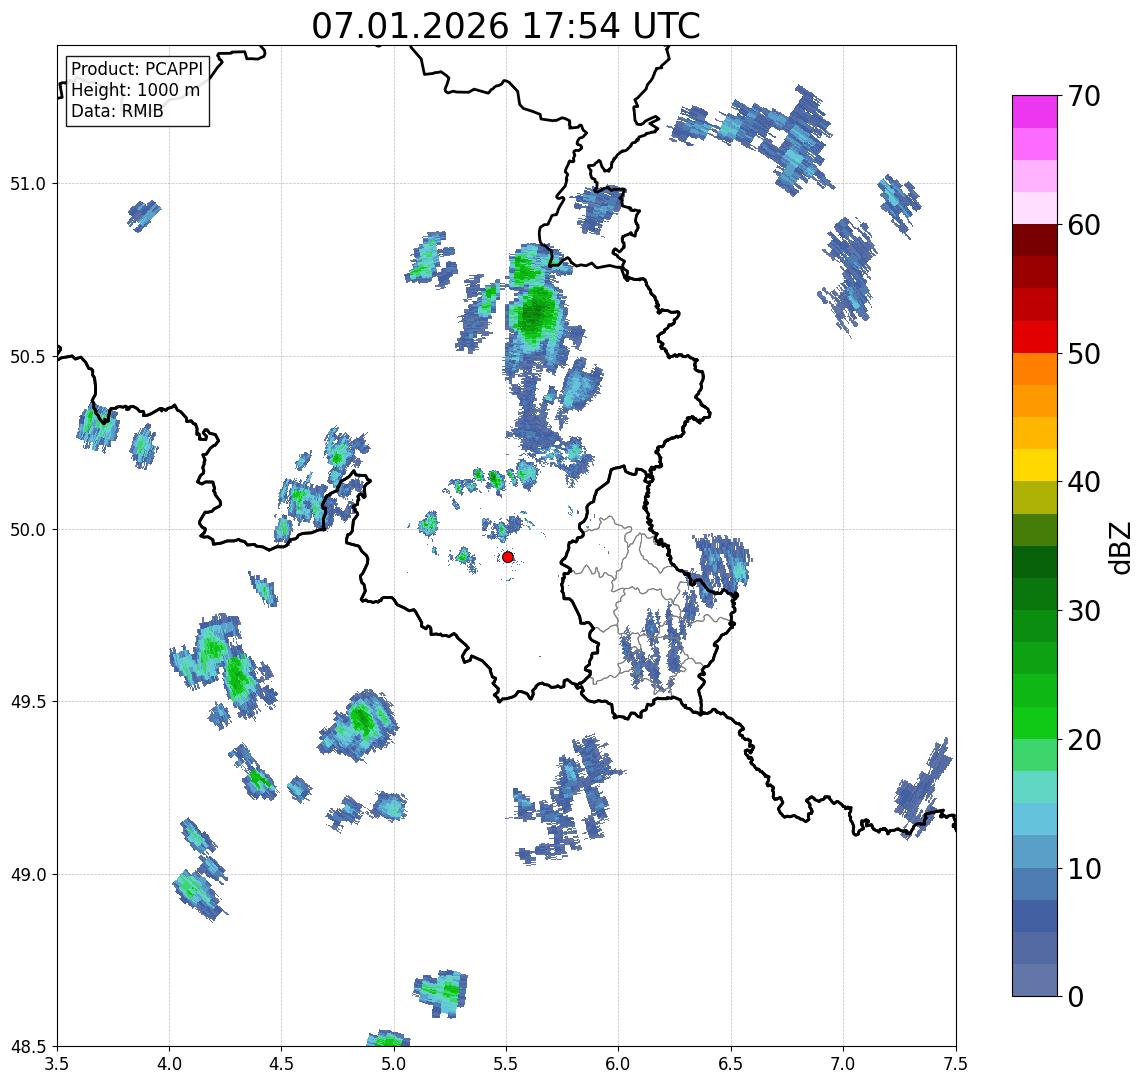Click the colorbar tick label 10
Viewport: 1145px width, 1084px height.
point(1084,868)
